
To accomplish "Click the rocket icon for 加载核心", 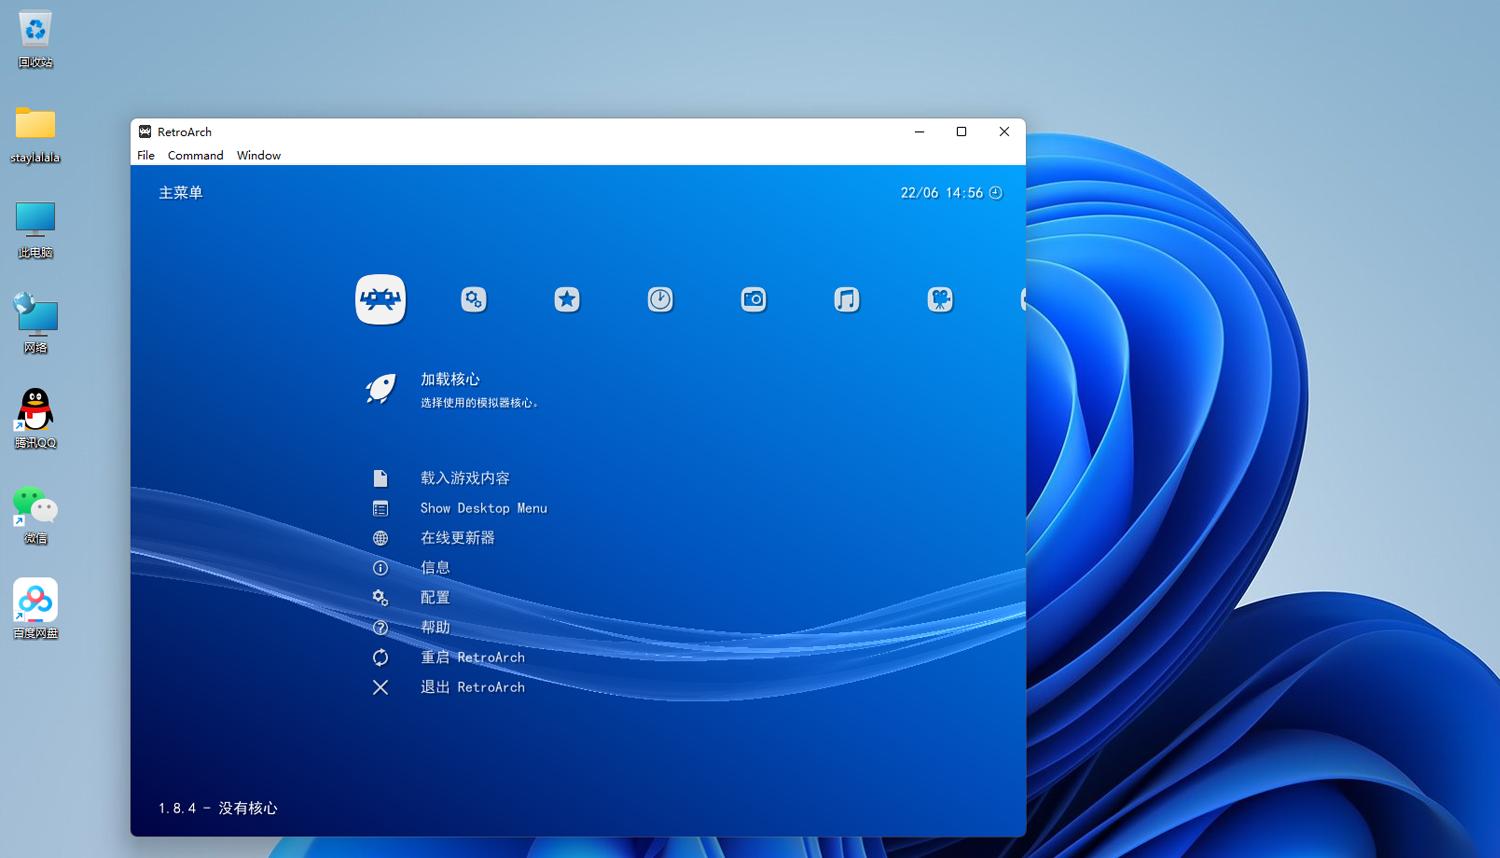I will tap(380, 388).
